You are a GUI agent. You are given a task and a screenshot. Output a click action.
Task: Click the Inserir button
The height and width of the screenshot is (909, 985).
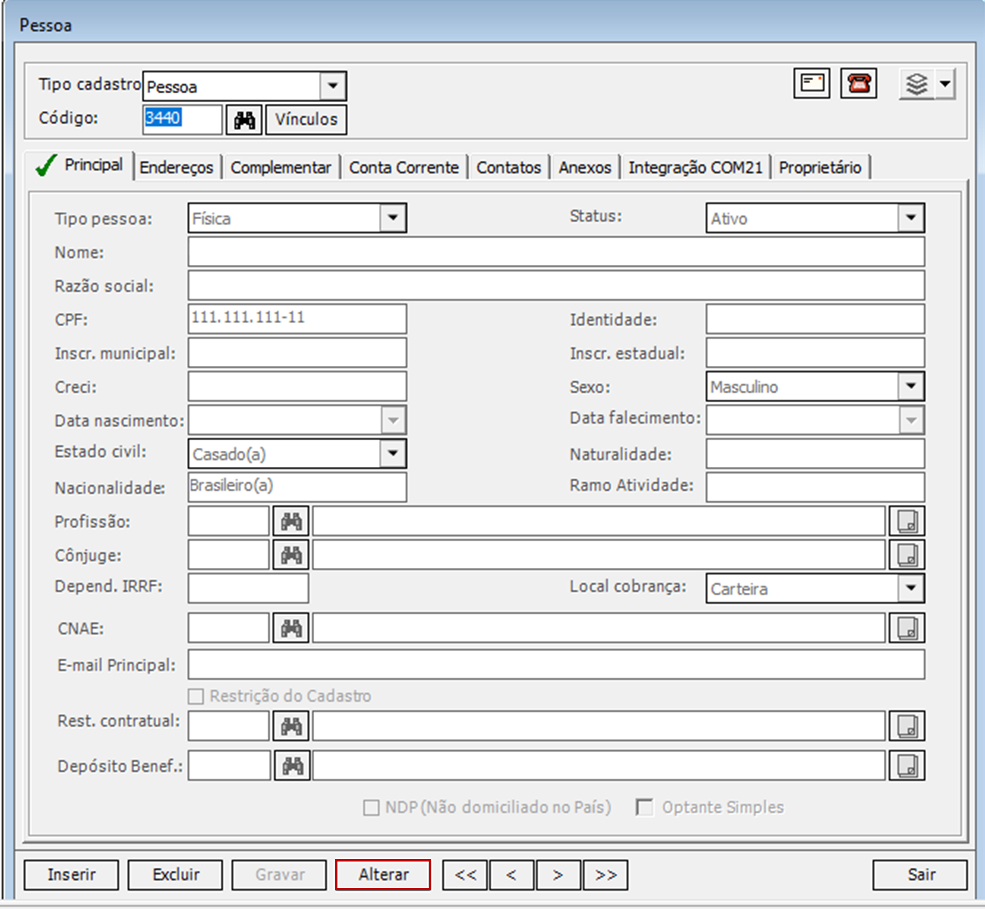(71, 875)
